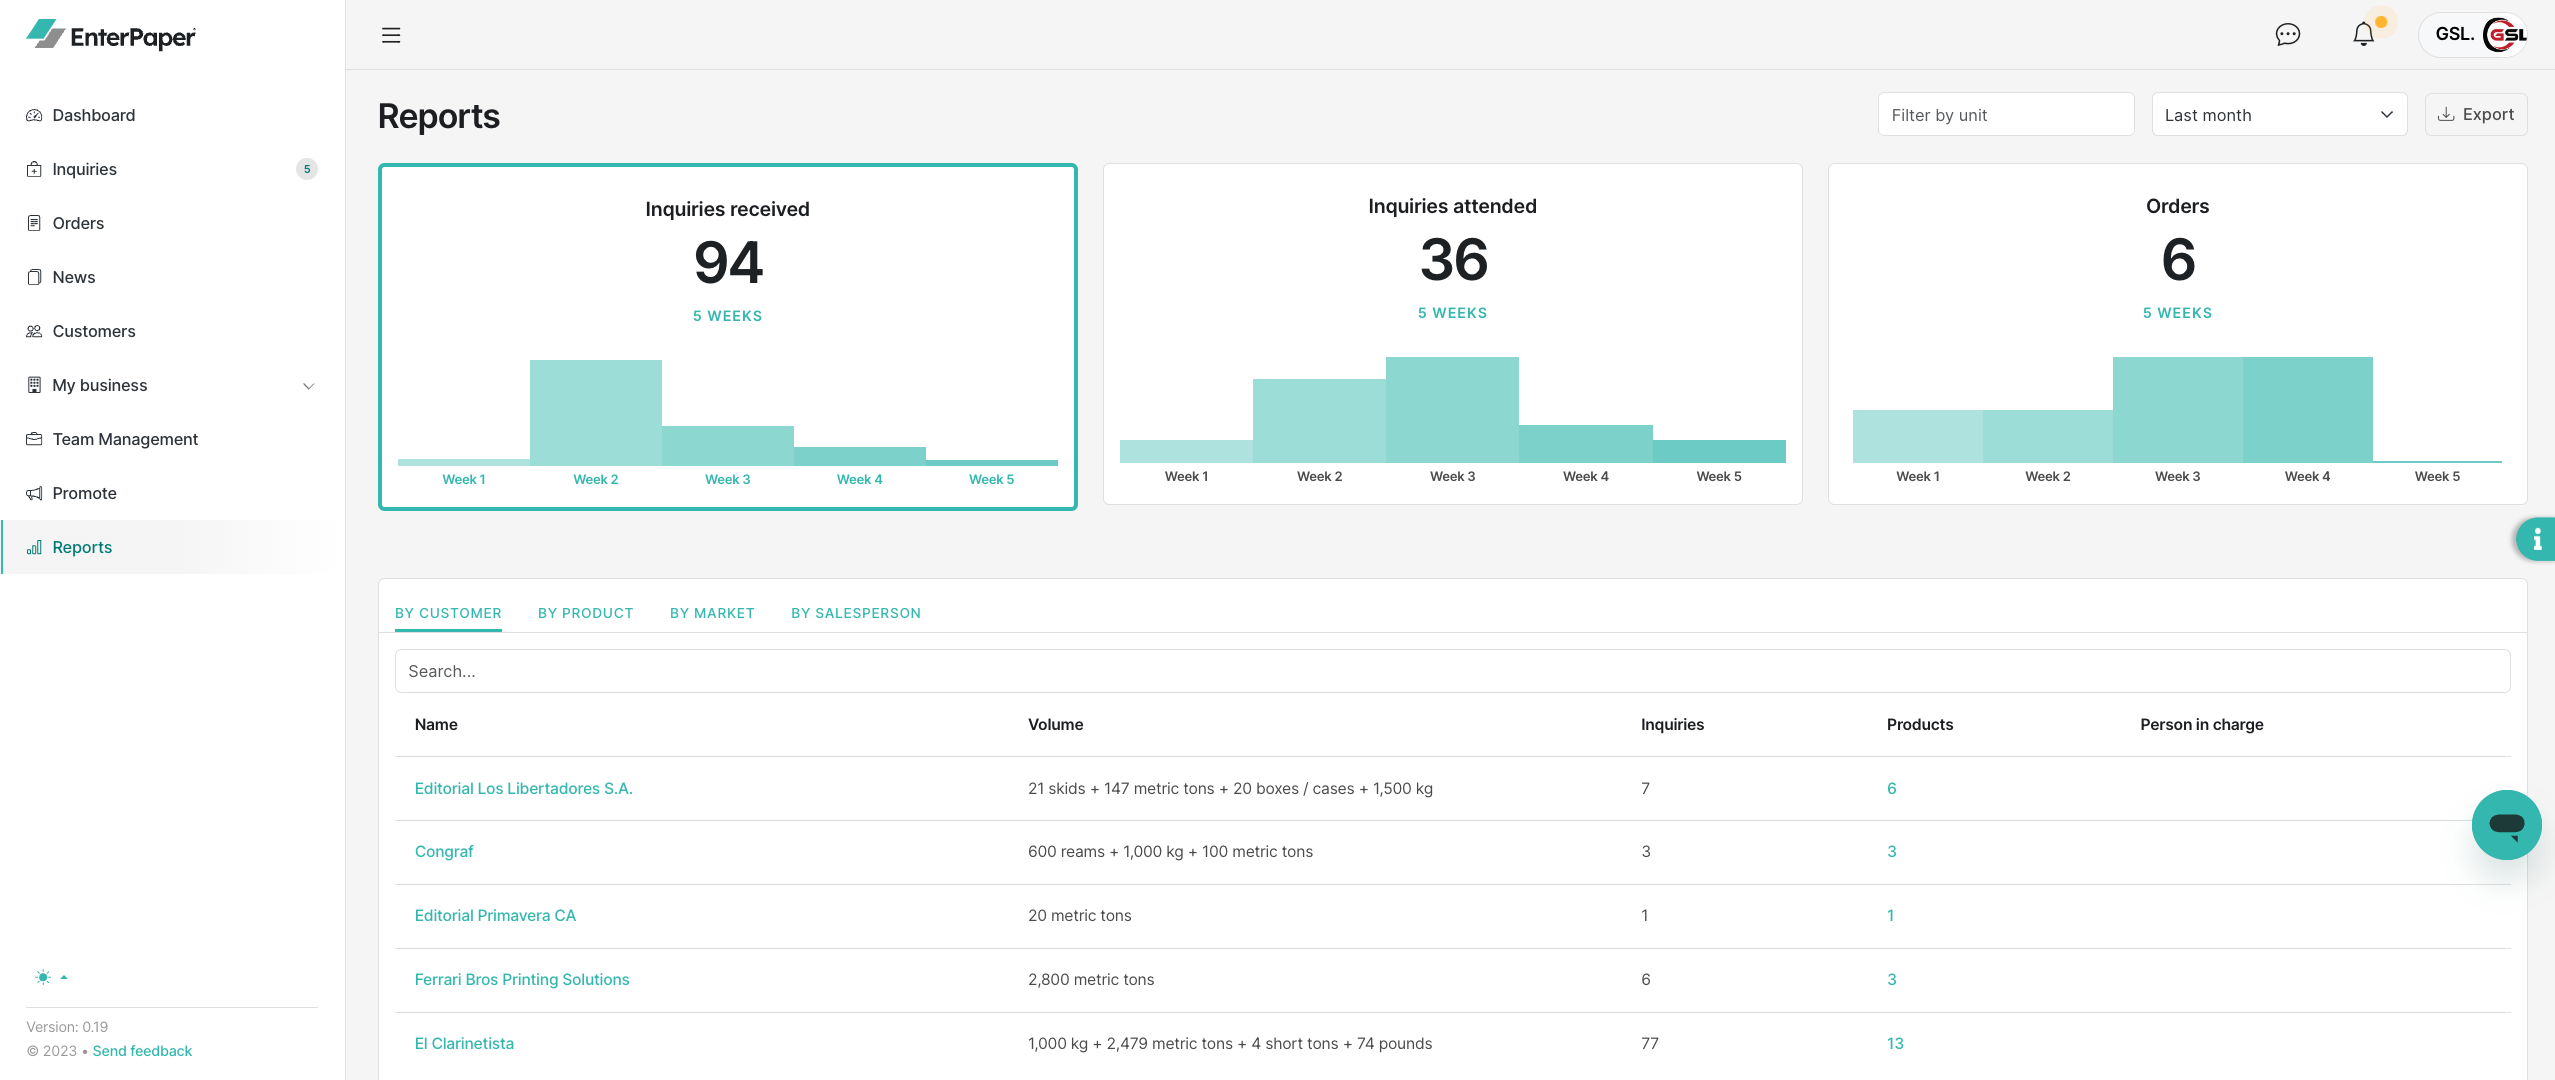Click the EnterPaper logo
Screen dimensions: 2555x1080
(110, 35)
